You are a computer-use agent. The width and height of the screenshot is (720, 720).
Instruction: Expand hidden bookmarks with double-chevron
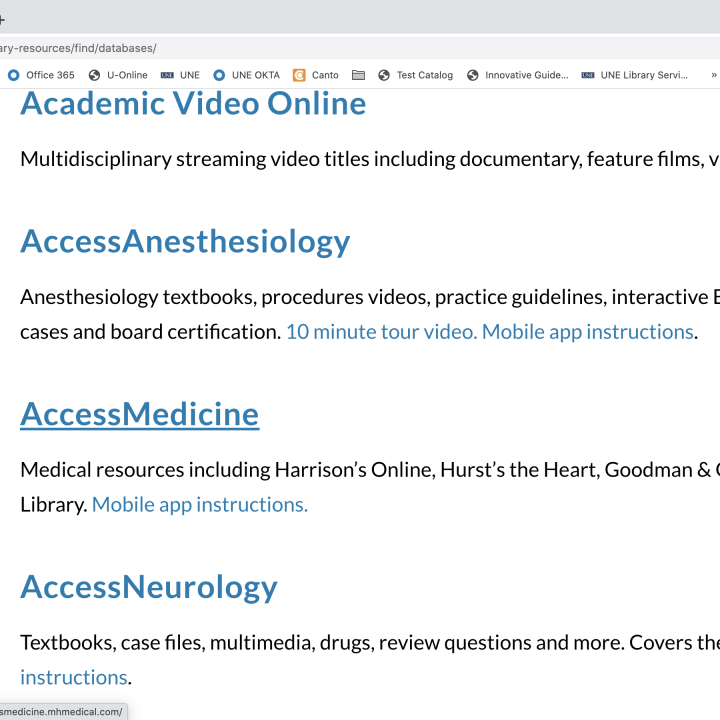[714, 75]
